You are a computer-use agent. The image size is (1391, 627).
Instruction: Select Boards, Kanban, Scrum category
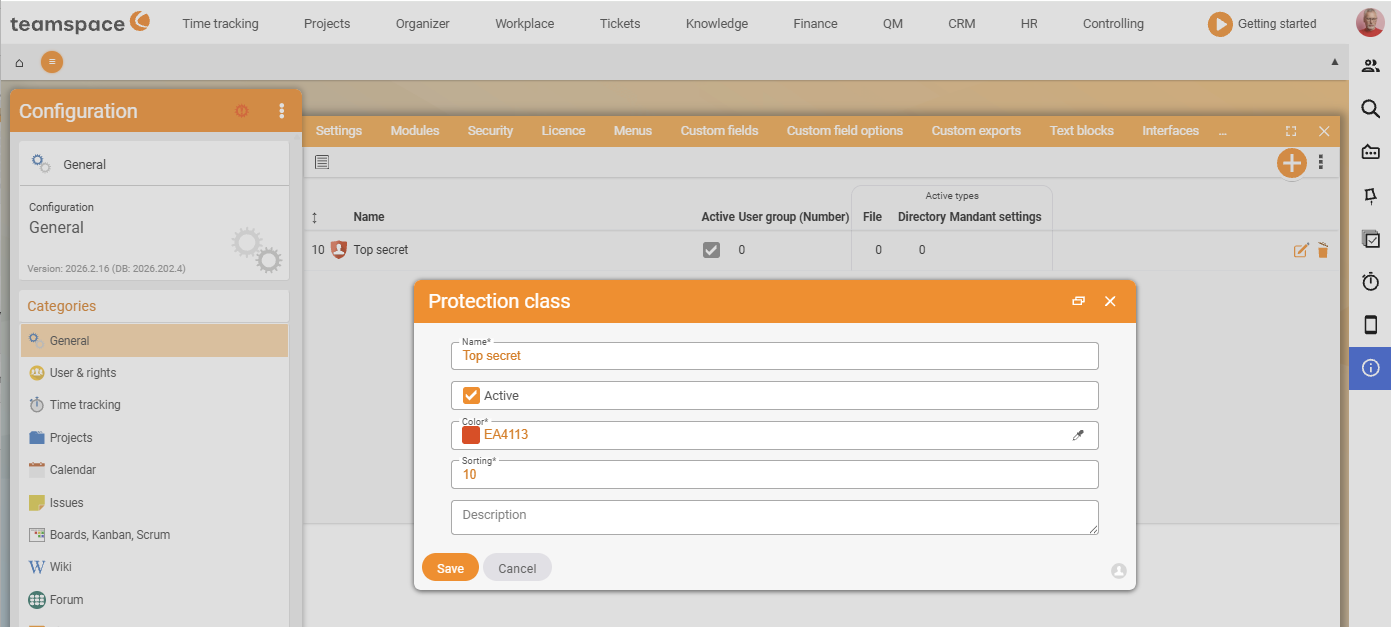154,535
